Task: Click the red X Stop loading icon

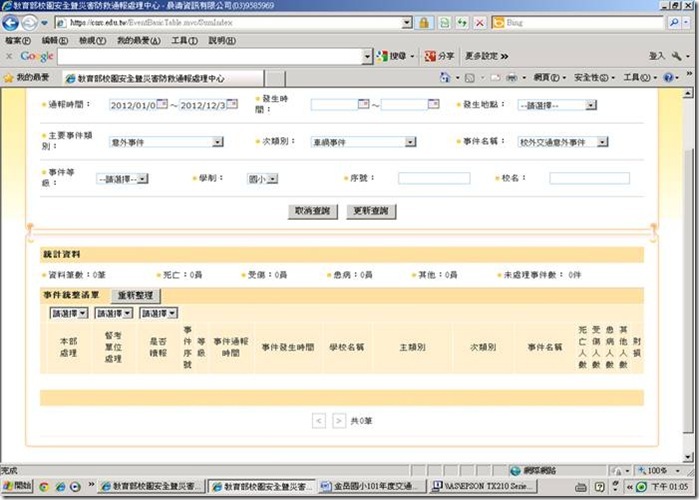Action: pyautogui.click(x=480, y=23)
